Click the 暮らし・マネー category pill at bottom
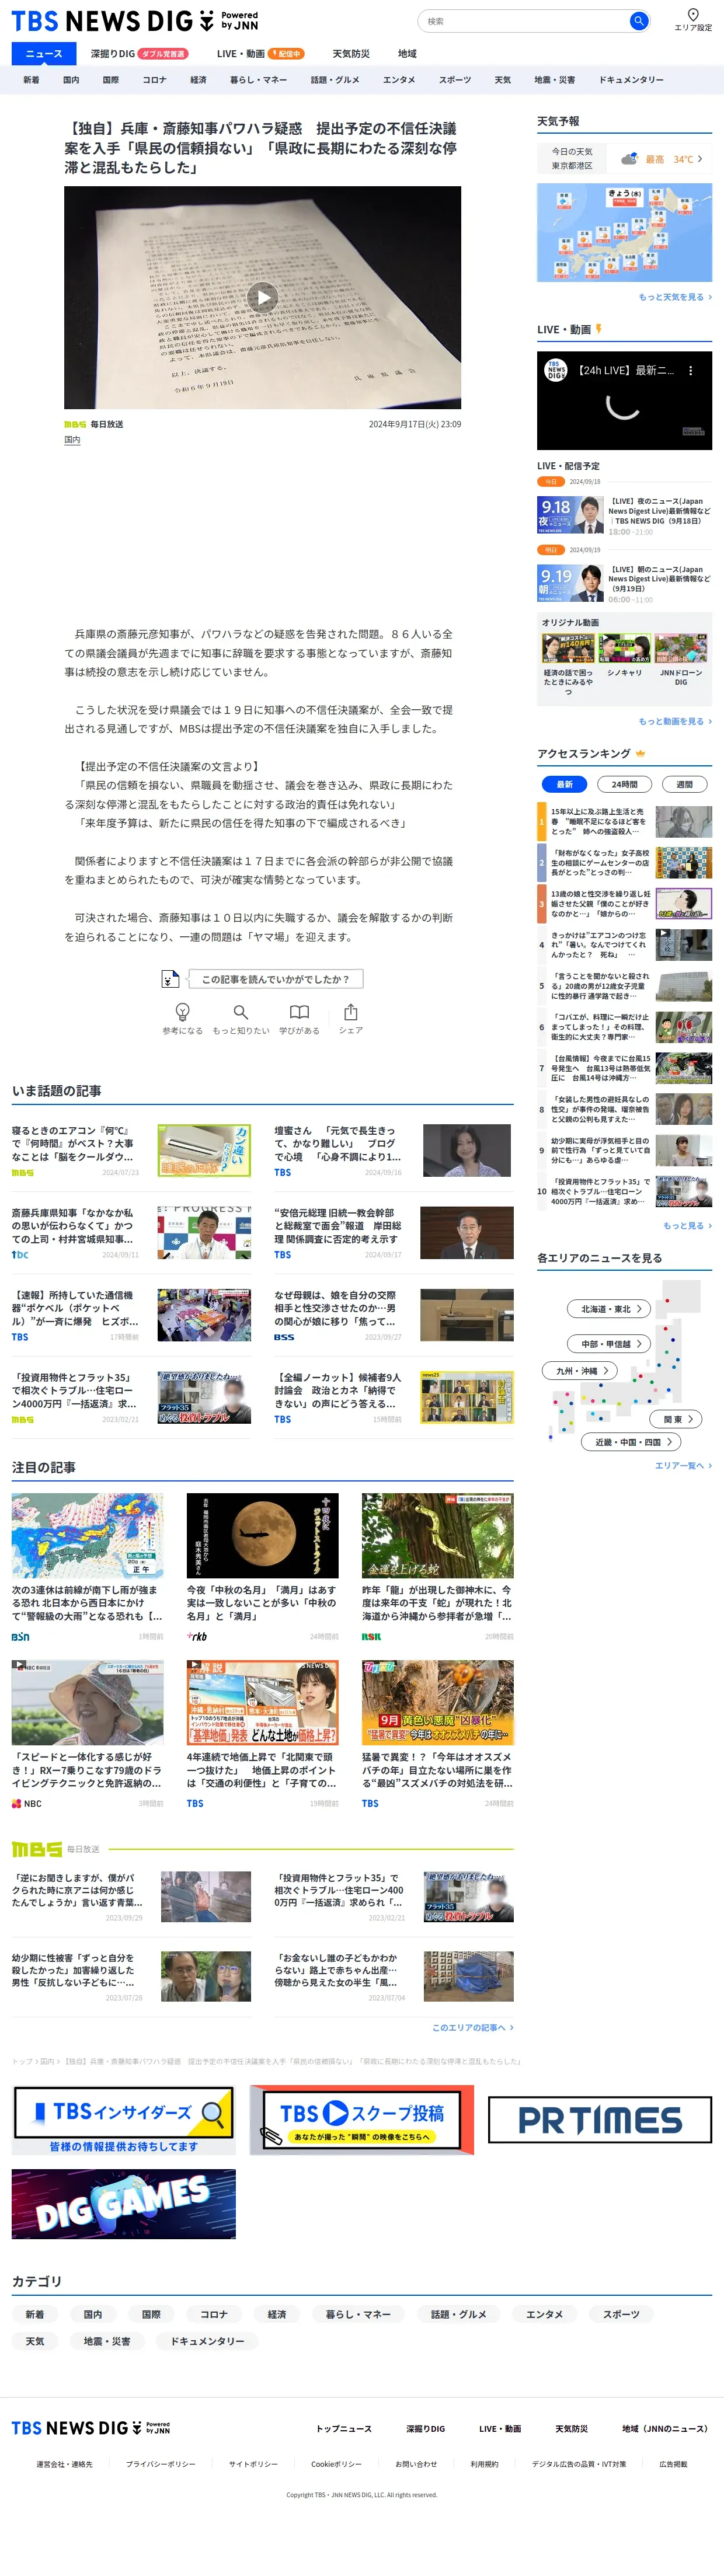The width and height of the screenshot is (724, 2576). click(x=358, y=2315)
